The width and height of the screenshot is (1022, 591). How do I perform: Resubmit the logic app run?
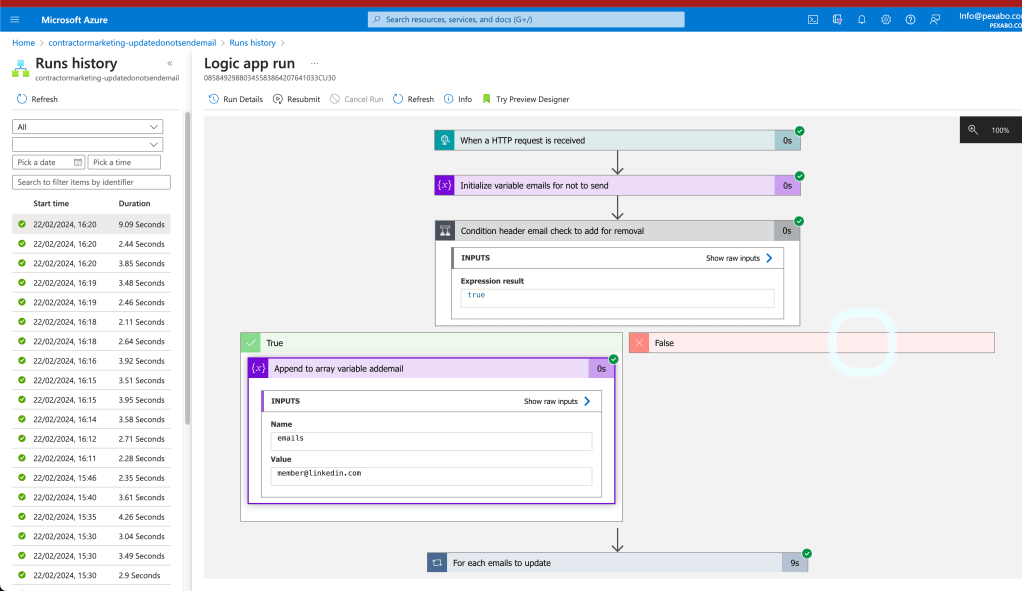click(x=296, y=99)
